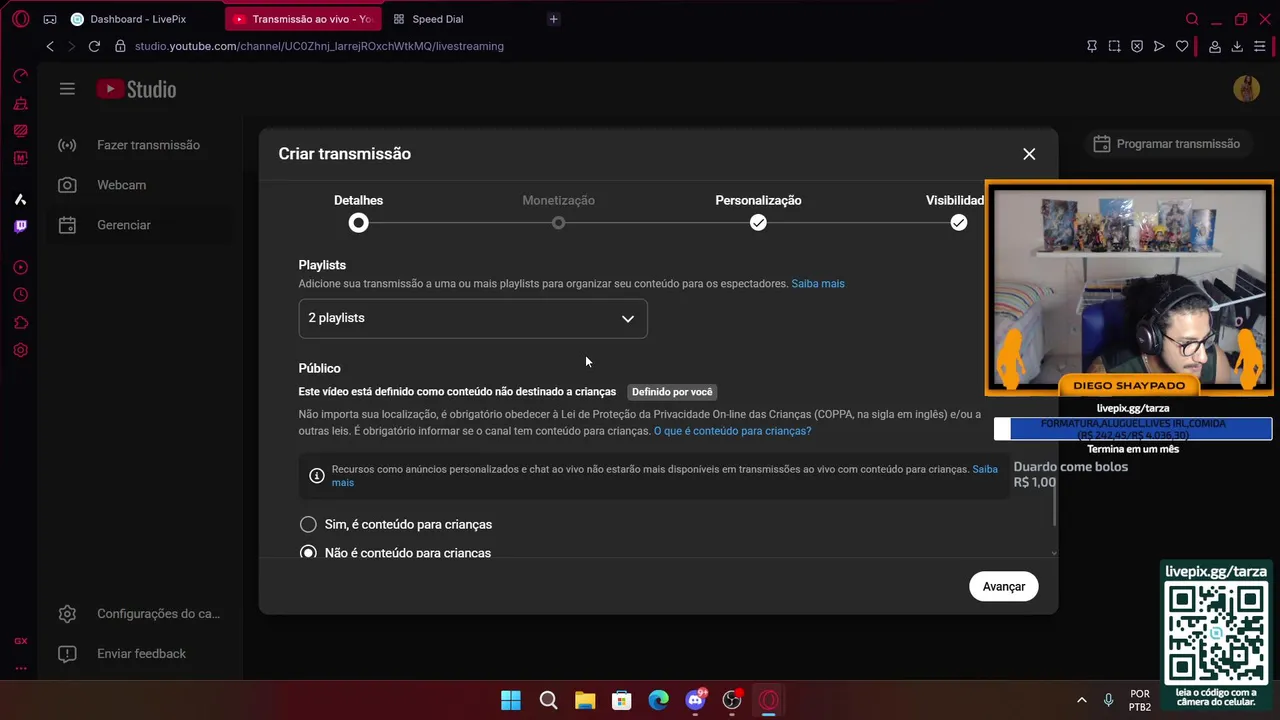Open GX Control speedometer sidebar icon

coord(20,76)
